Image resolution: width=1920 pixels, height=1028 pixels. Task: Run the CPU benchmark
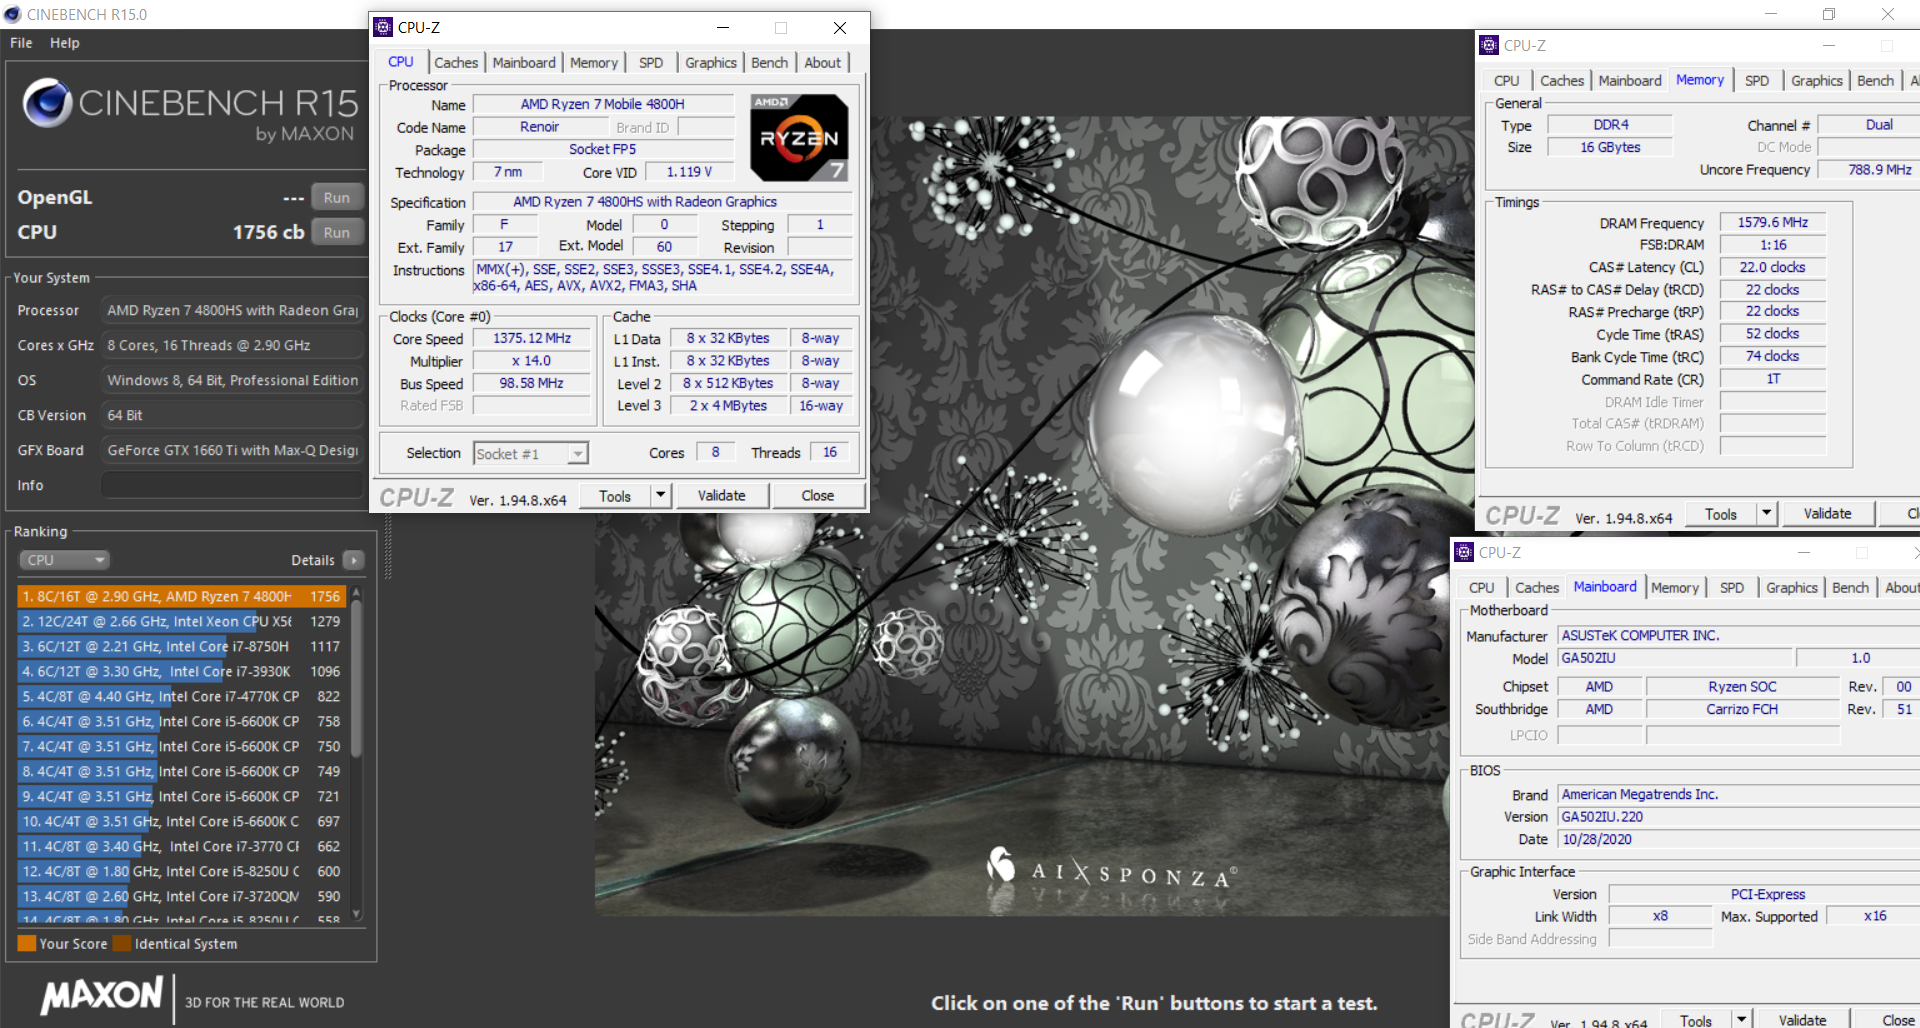click(x=337, y=232)
